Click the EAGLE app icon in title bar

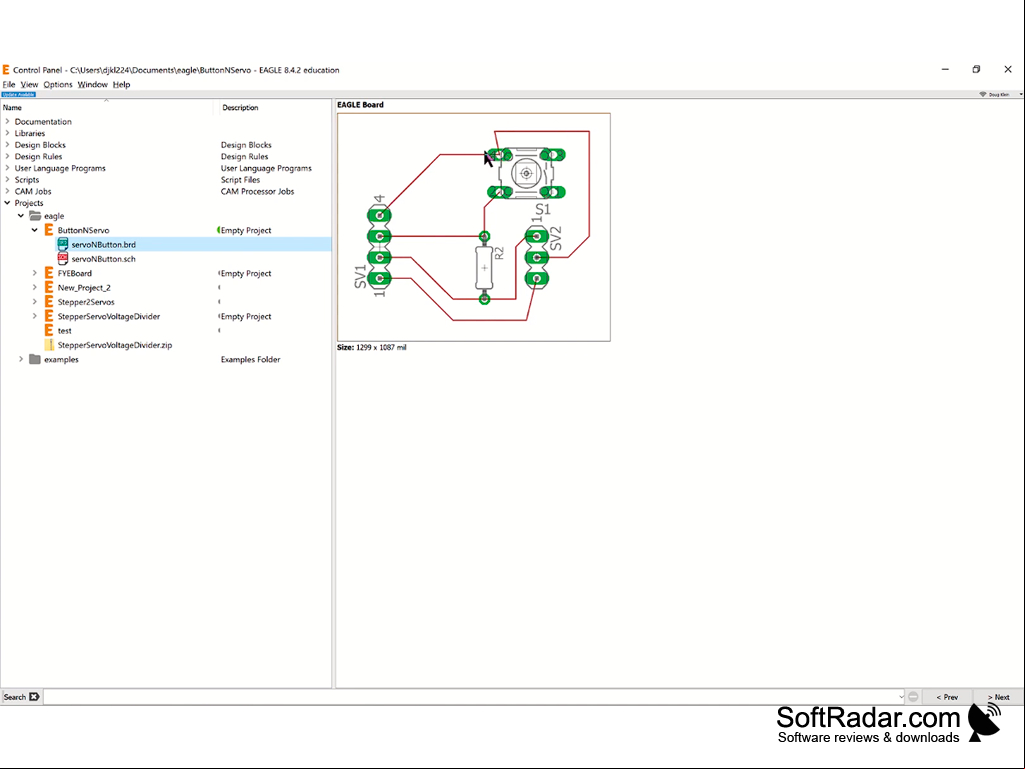click(6, 70)
